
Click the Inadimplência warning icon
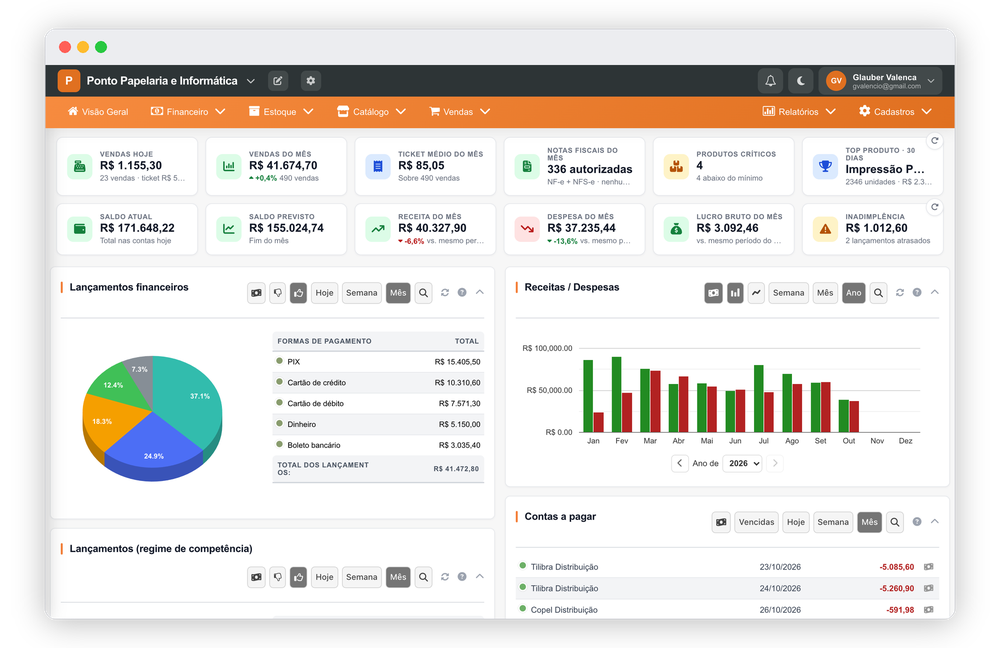[x=825, y=229]
